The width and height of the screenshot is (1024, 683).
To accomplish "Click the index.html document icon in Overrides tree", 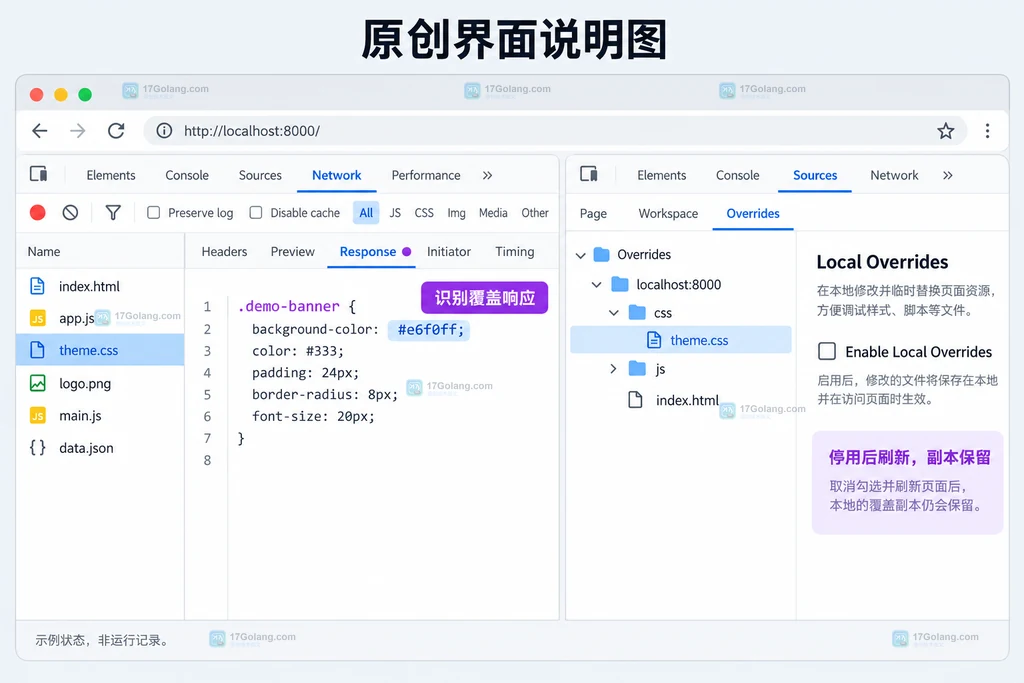I will (x=635, y=400).
